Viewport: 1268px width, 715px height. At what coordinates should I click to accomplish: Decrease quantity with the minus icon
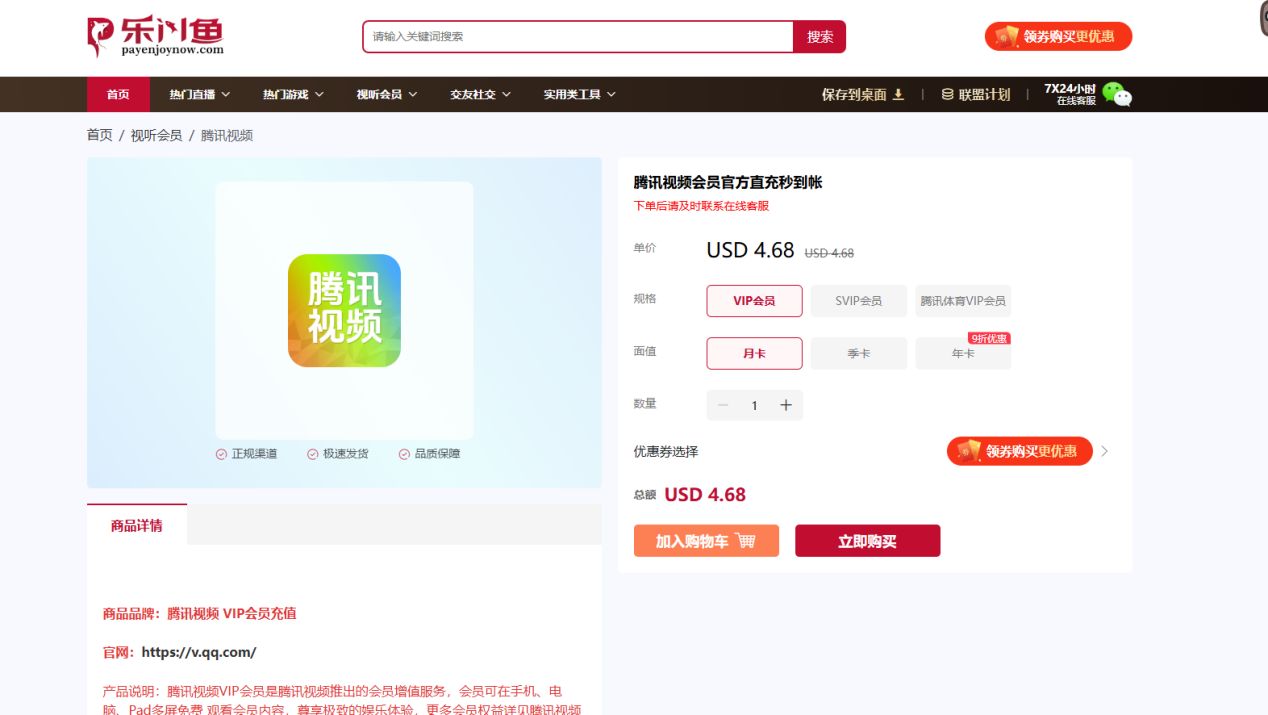point(723,405)
